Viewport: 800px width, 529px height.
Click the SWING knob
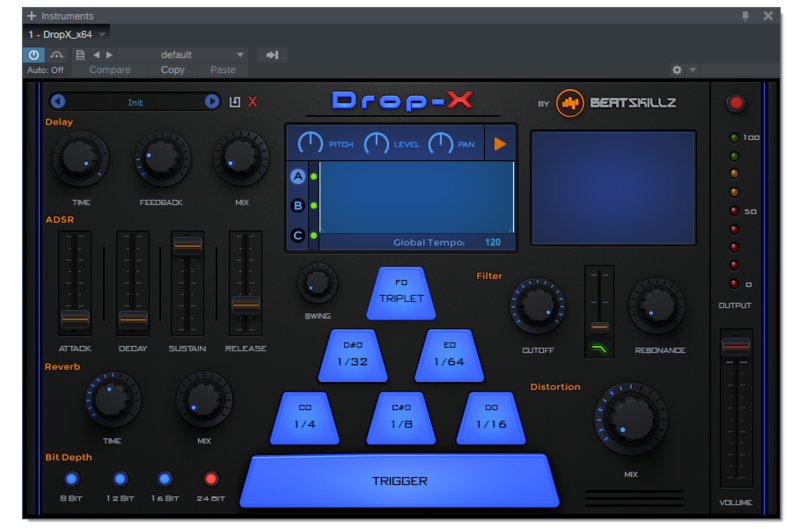(x=317, y=283)
